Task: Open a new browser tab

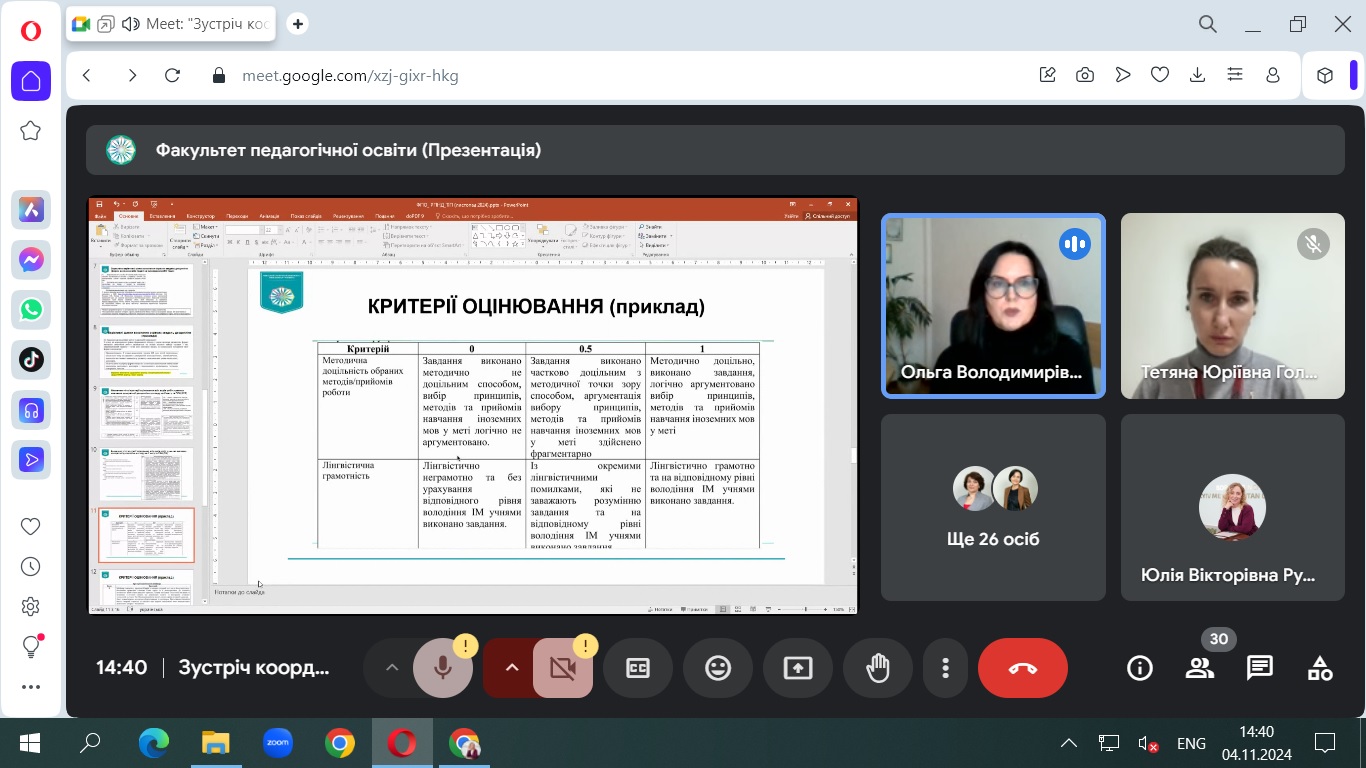Action: click(297, 24)
